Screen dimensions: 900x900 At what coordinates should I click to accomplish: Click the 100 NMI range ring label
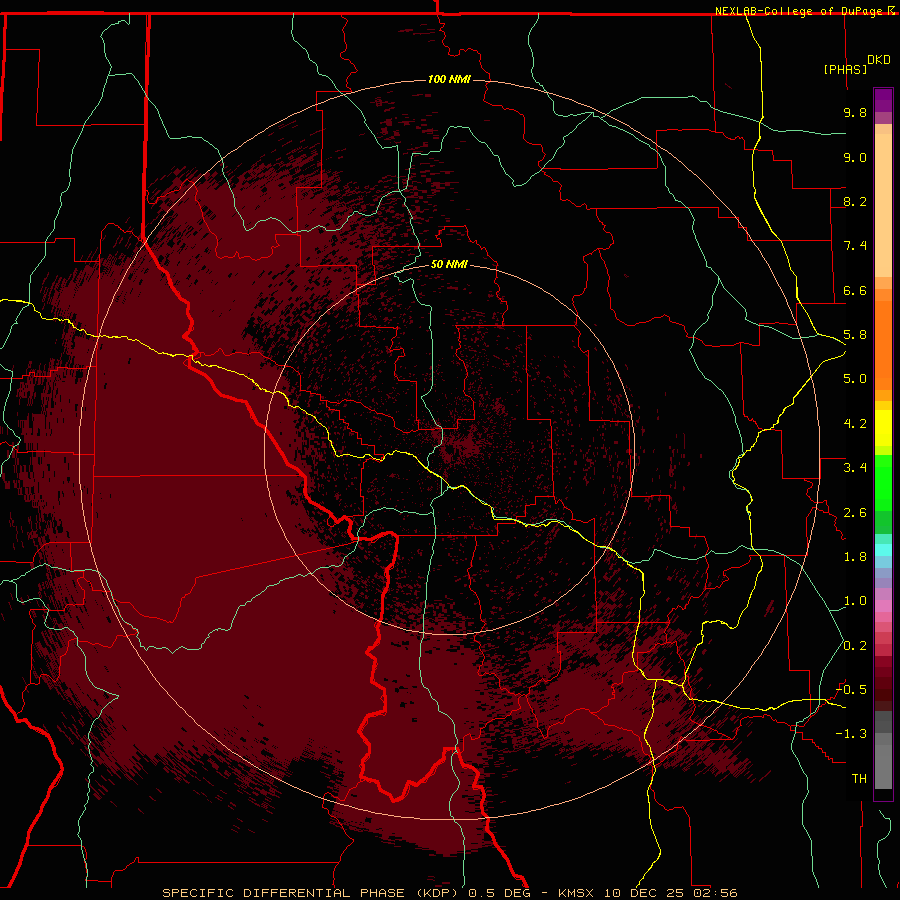pyautogui.click(x=449, y=79)
